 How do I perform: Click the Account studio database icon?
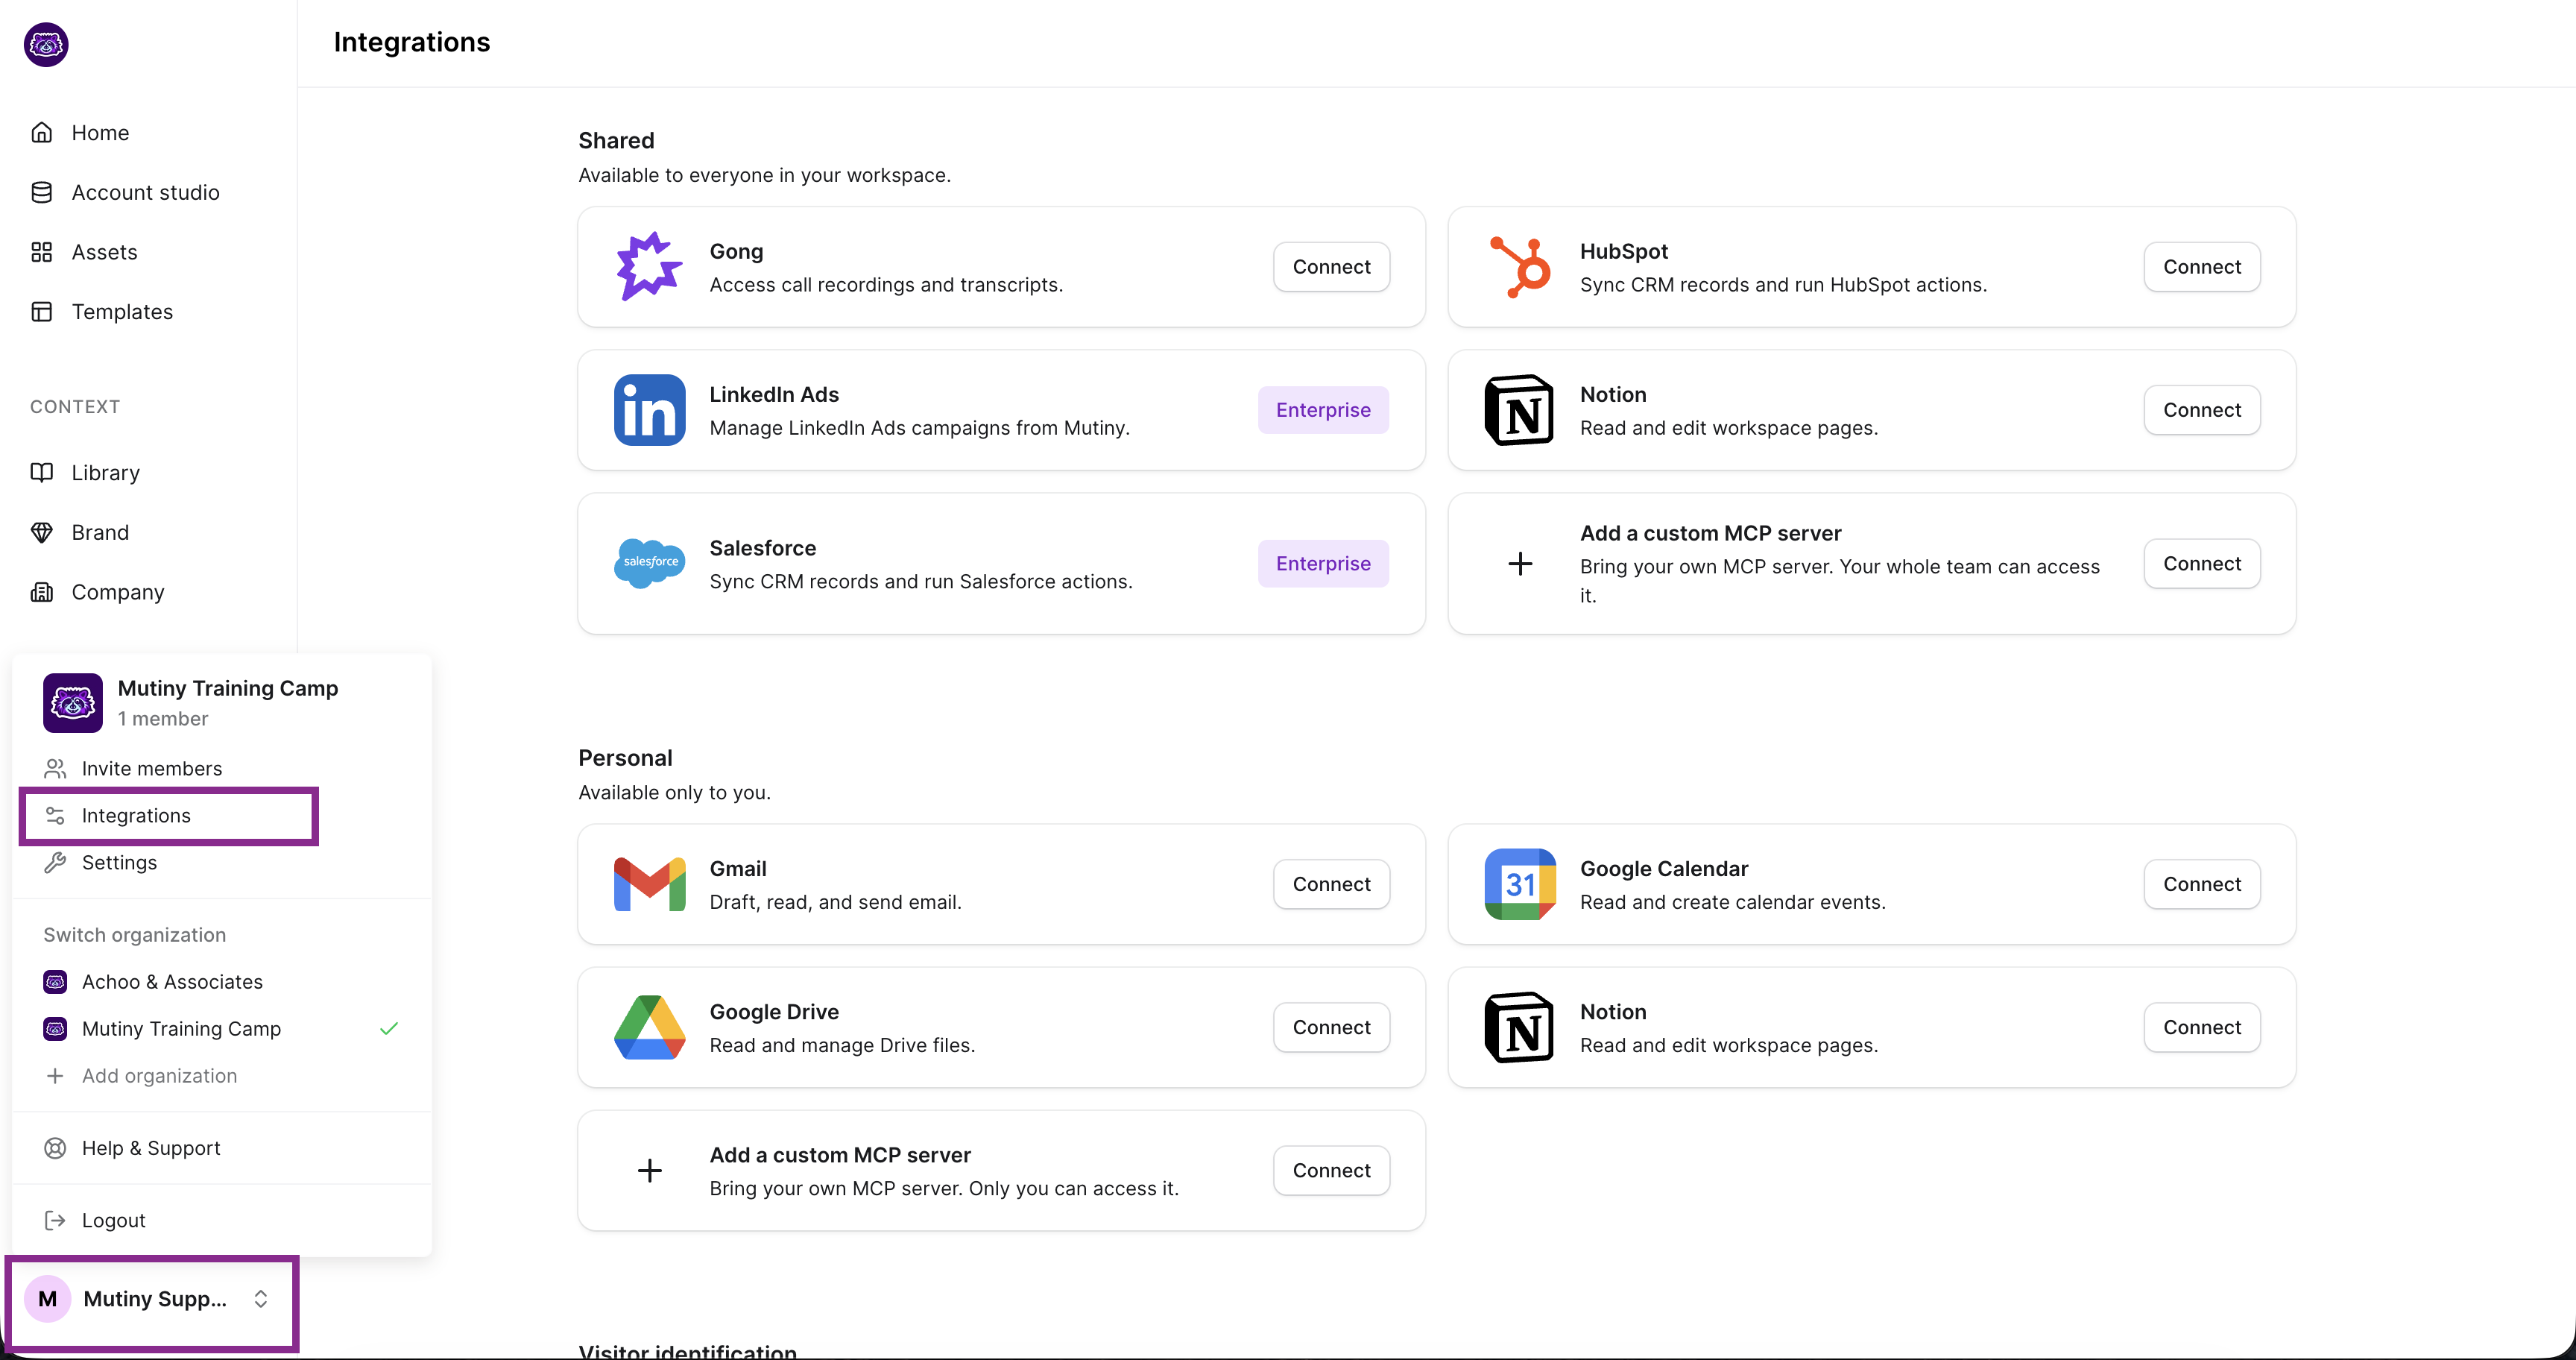(42, 193)
